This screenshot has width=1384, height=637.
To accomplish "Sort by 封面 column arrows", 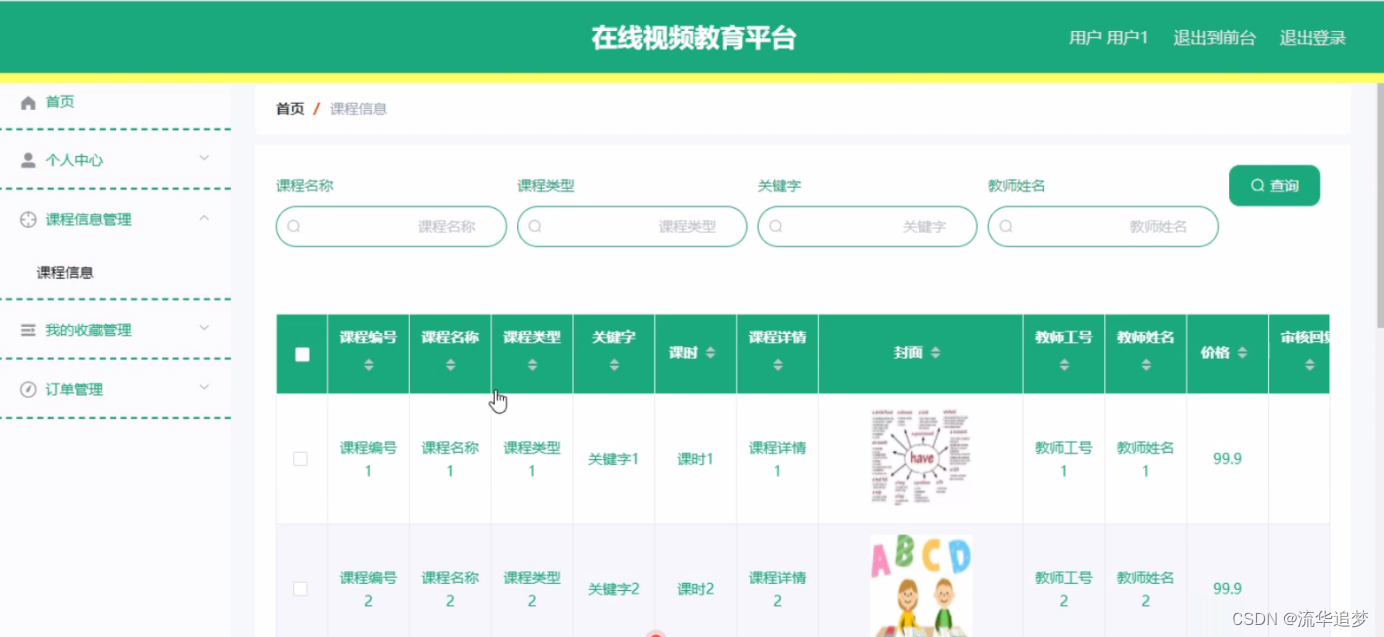I will (936, 353).
